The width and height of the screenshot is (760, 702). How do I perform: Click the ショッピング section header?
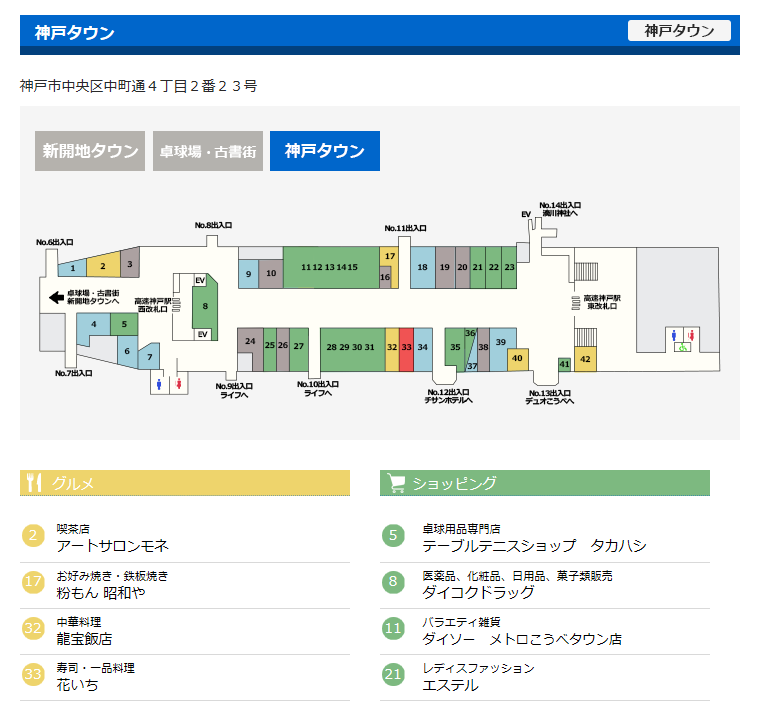545,483
